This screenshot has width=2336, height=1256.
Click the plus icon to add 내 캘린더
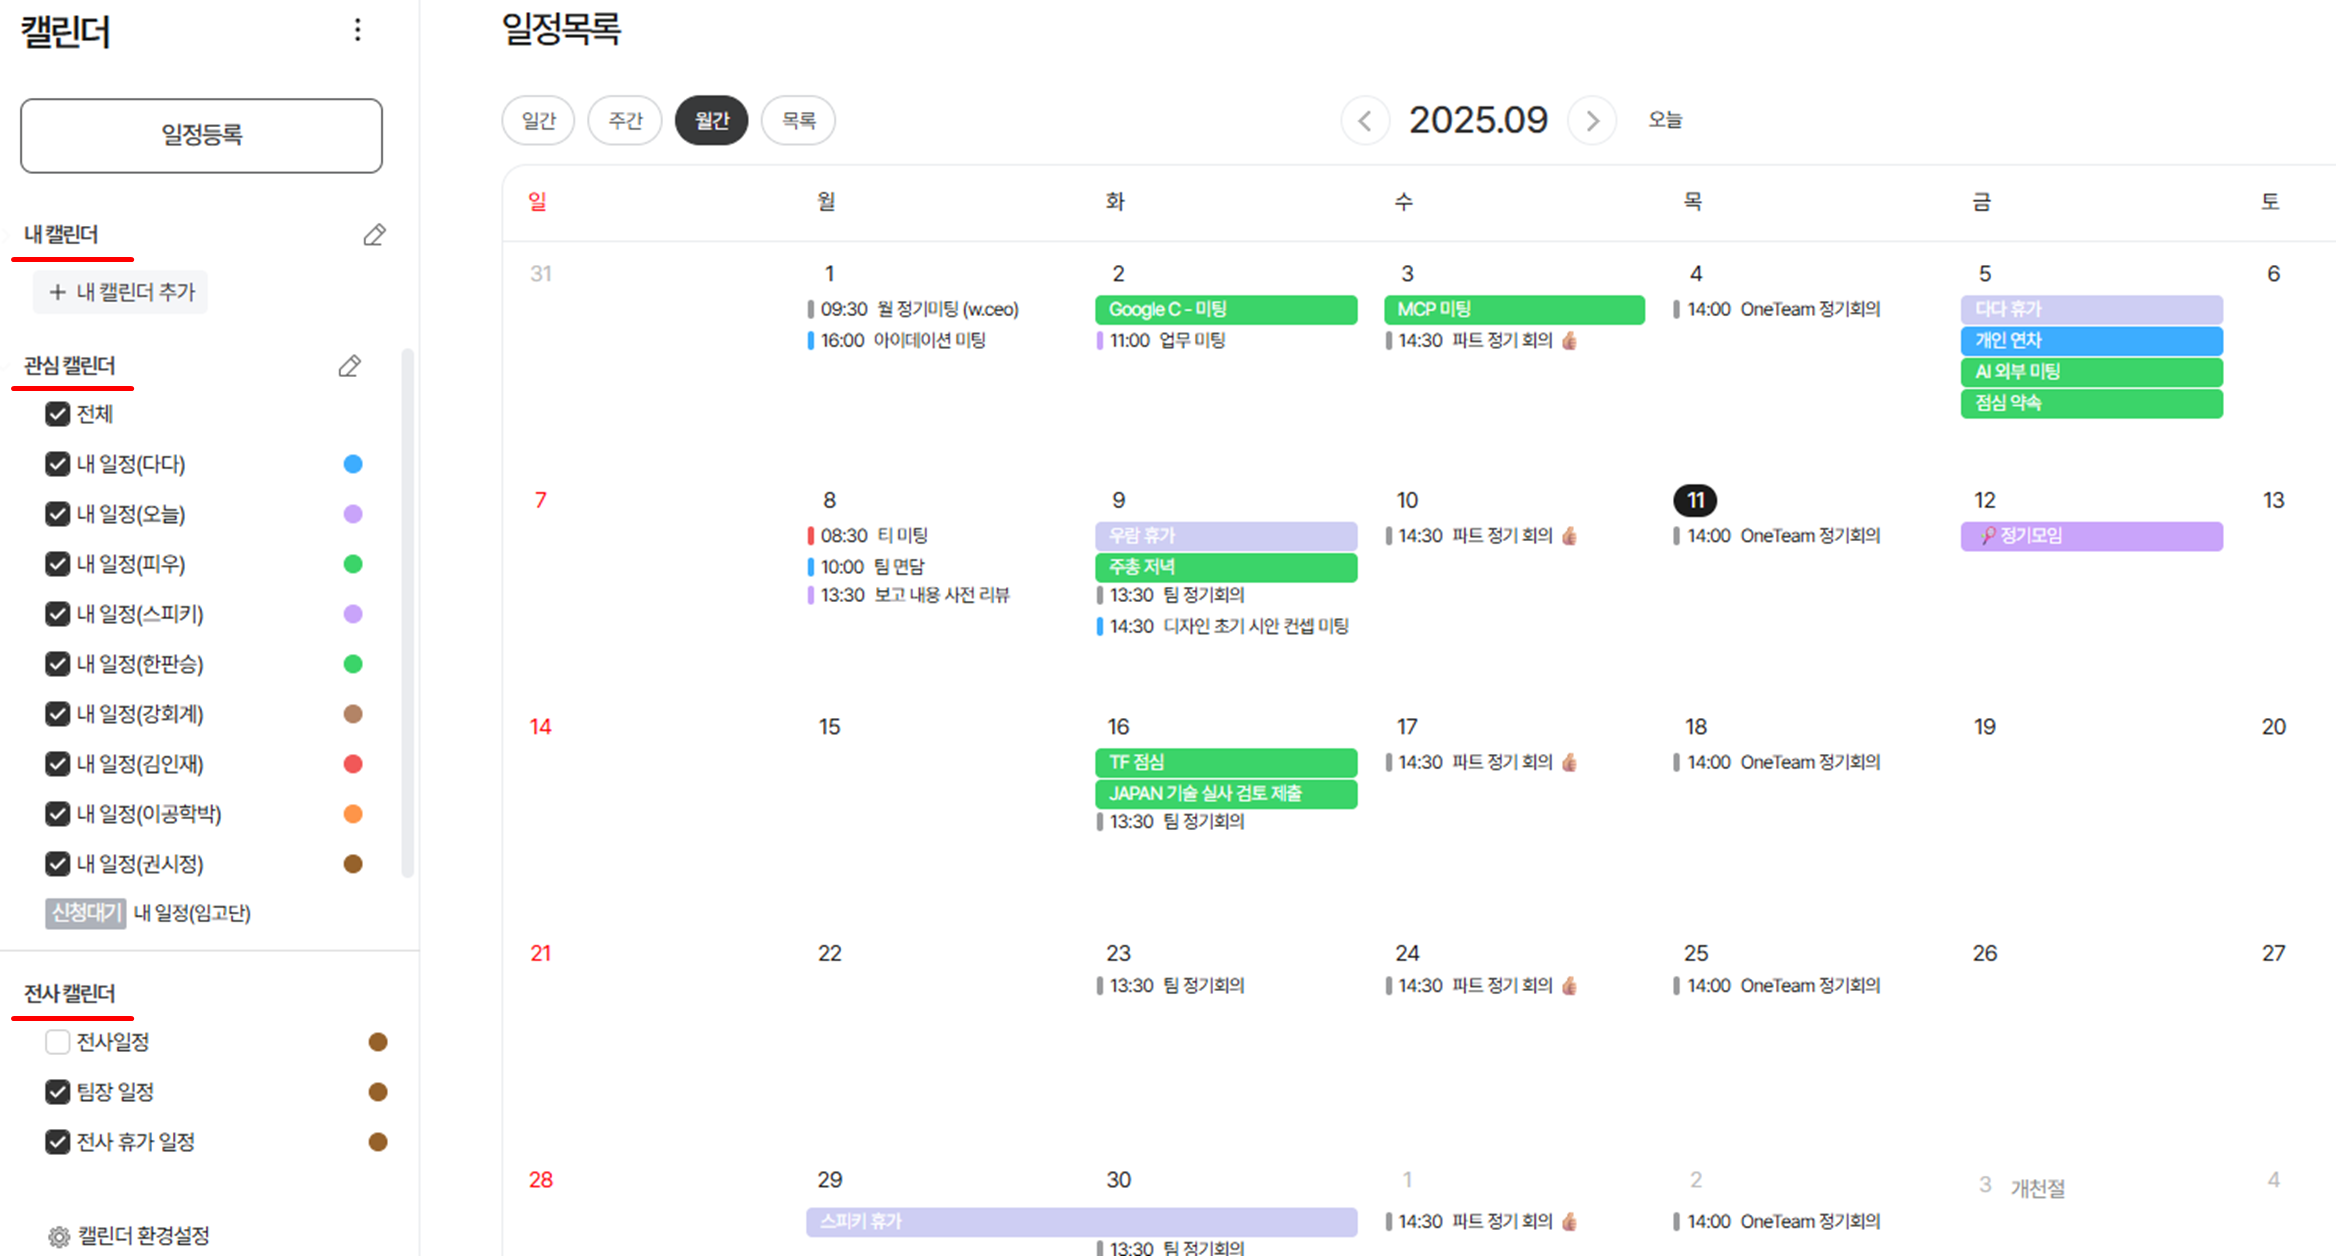pyautogui.click(x=57, y=292)
